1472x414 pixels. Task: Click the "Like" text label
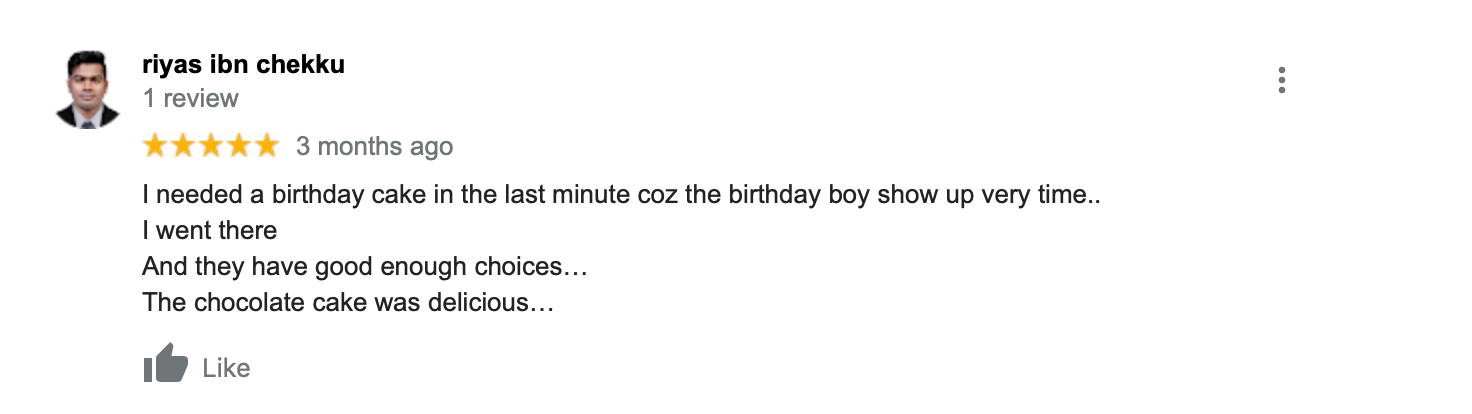(226, 368)
